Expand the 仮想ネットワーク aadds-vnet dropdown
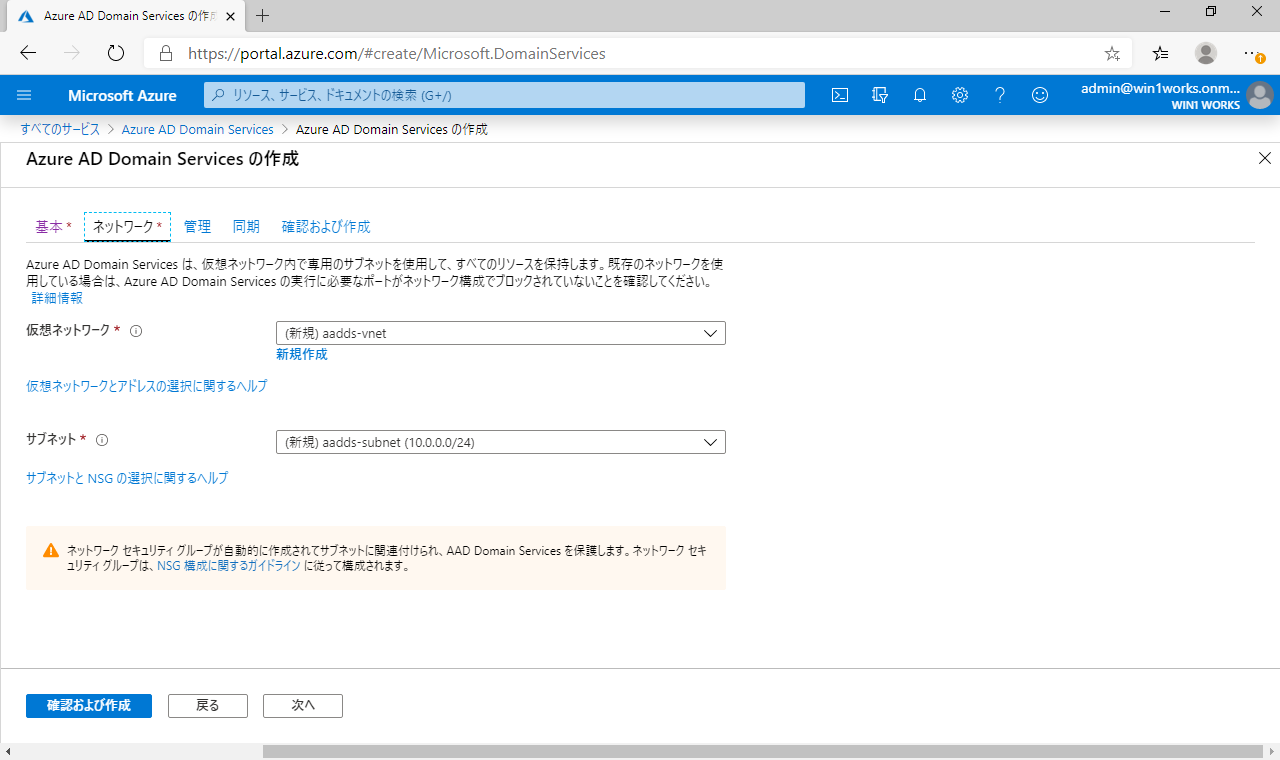This screenshot has height=760, width=1280. click(x=500, y=333)
